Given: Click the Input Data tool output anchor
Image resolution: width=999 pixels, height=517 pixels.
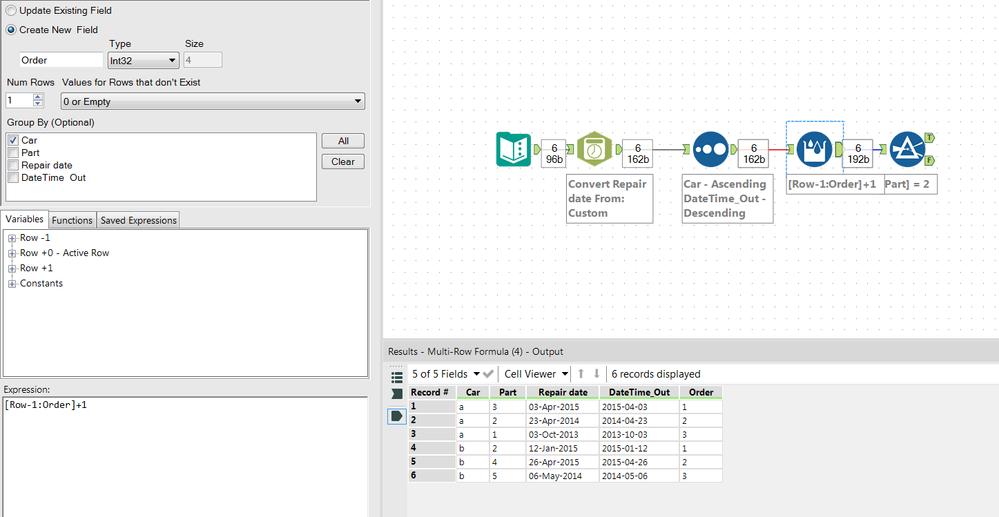Looking at the screenshot, I should 537,149.
